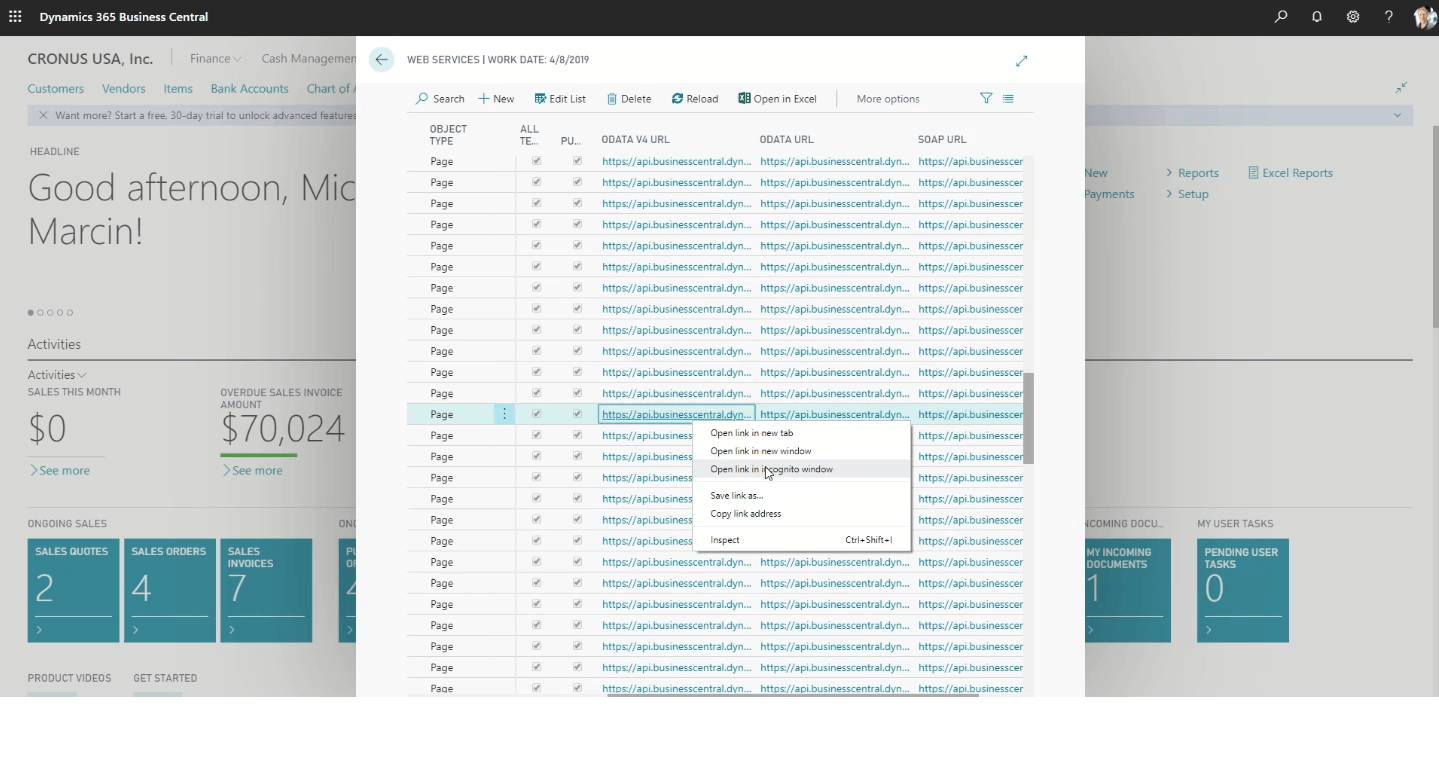
Task: Collapse the role center navigation icon
Action: click(x=1401, y=88)
